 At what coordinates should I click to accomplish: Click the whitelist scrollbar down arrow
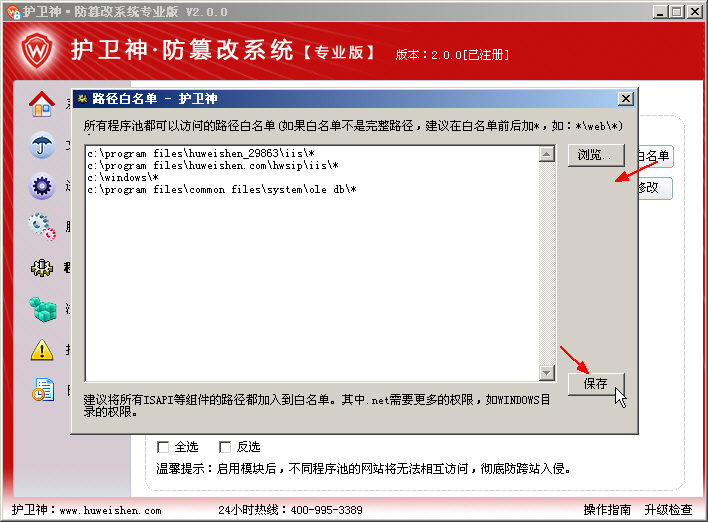[547, 373]
